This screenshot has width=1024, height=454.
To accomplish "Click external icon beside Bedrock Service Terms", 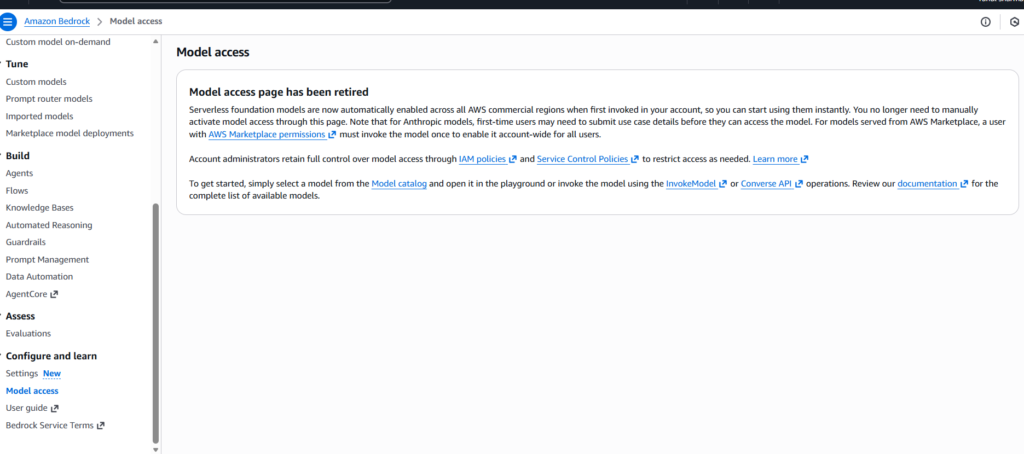I will point(100,425).
